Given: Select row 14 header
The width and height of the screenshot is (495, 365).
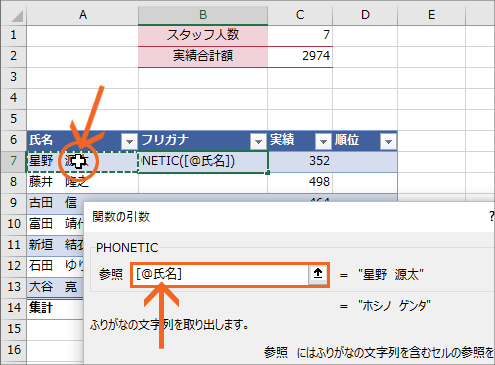Looking at the screenshot, I should coord(13,308).
